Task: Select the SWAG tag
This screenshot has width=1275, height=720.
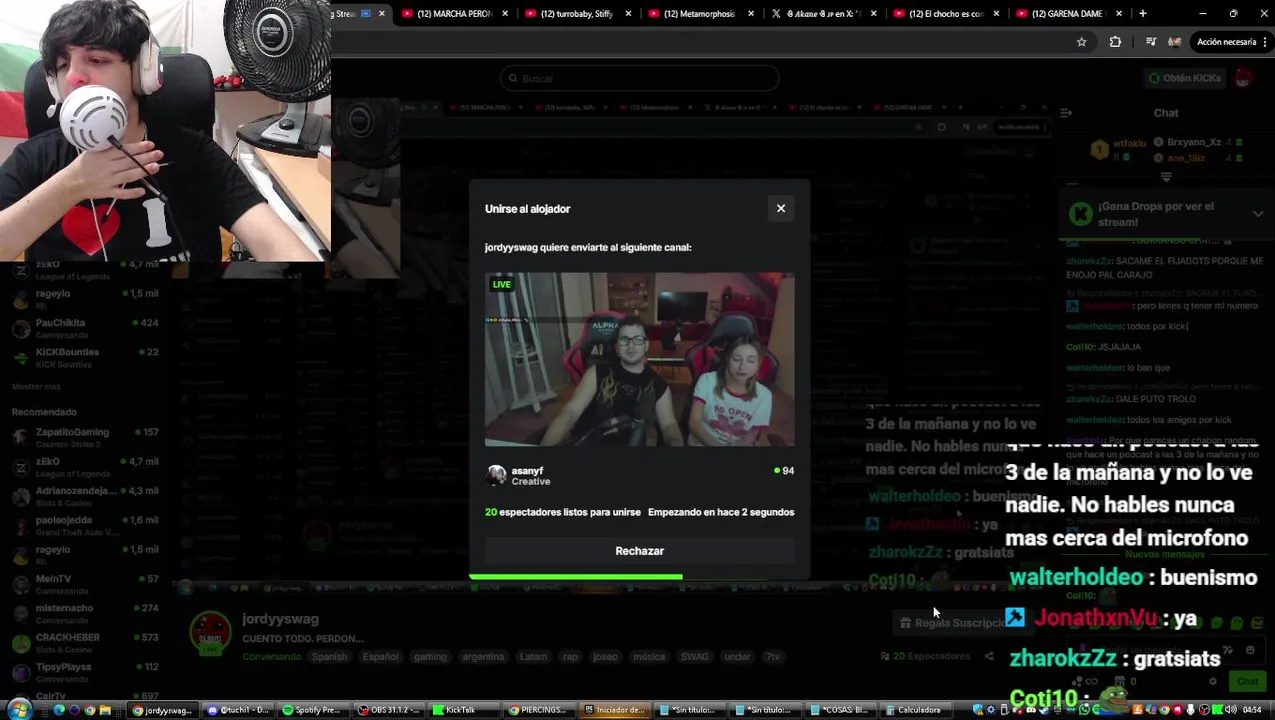Action: (694, 657)
